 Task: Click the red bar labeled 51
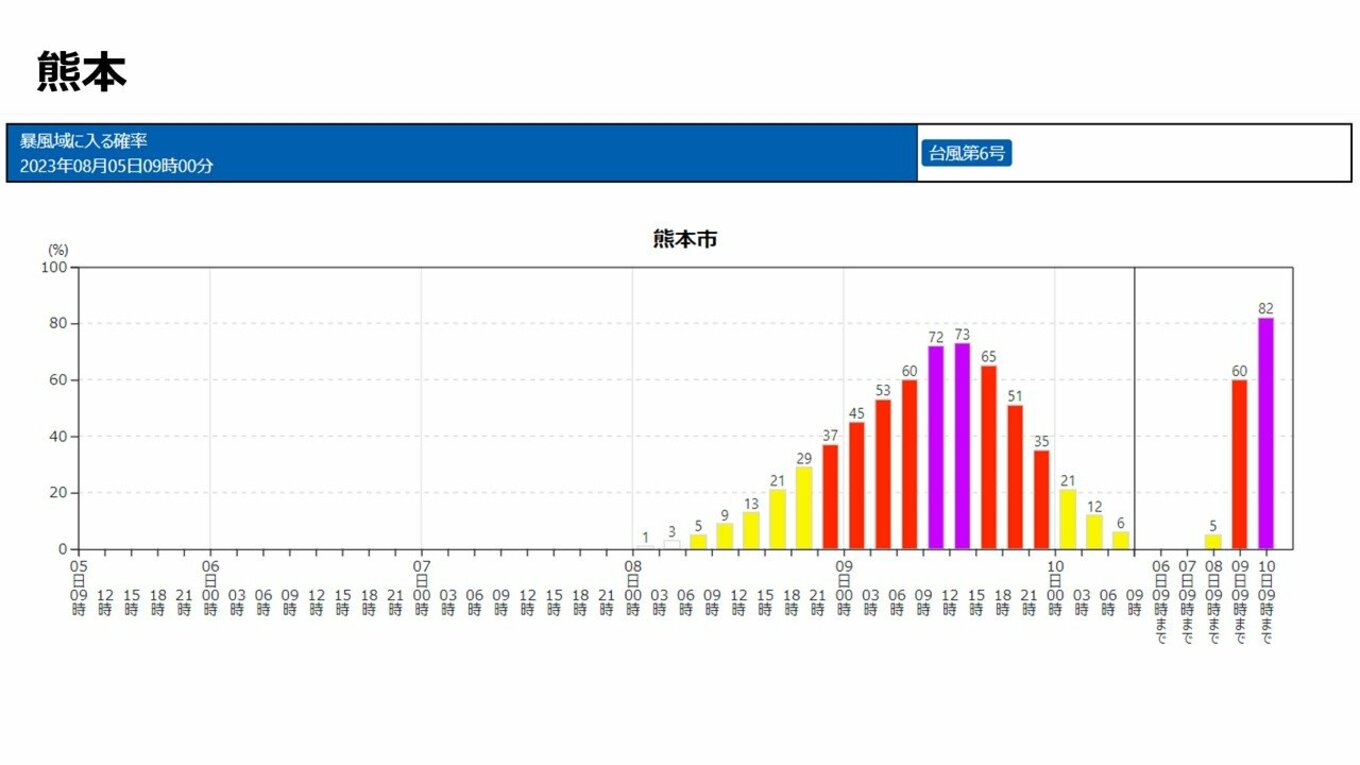pyautogui.click(x=1015, y=477)
